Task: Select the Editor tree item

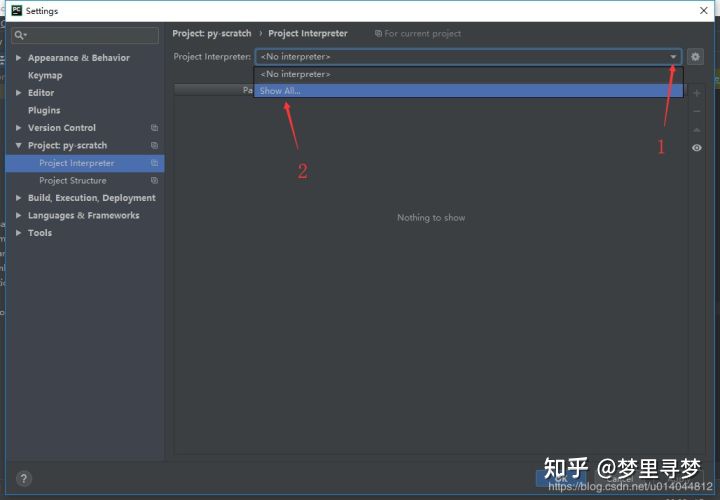Action: (41, 93)
